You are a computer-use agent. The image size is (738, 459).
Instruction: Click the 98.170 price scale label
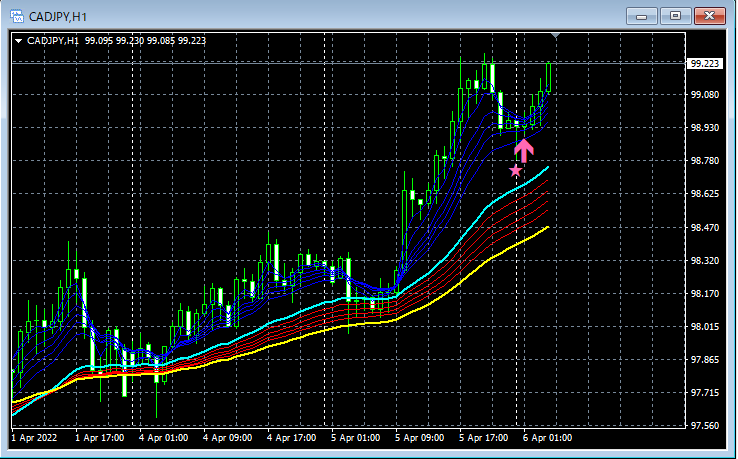[x=705, y=293]
